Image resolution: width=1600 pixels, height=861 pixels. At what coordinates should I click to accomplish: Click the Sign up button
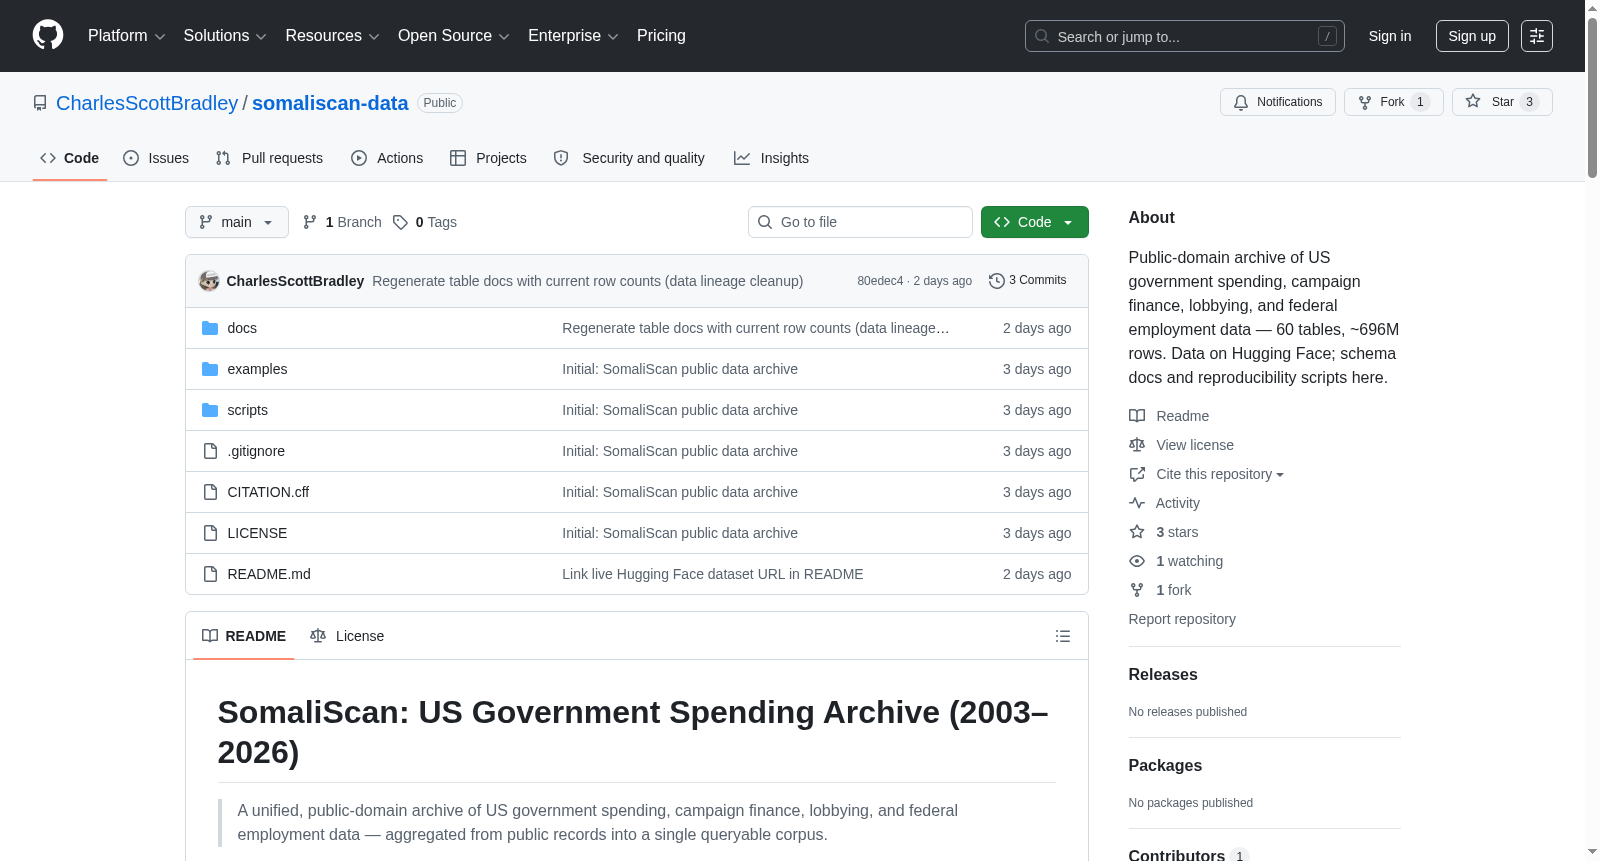[1472, 36]
